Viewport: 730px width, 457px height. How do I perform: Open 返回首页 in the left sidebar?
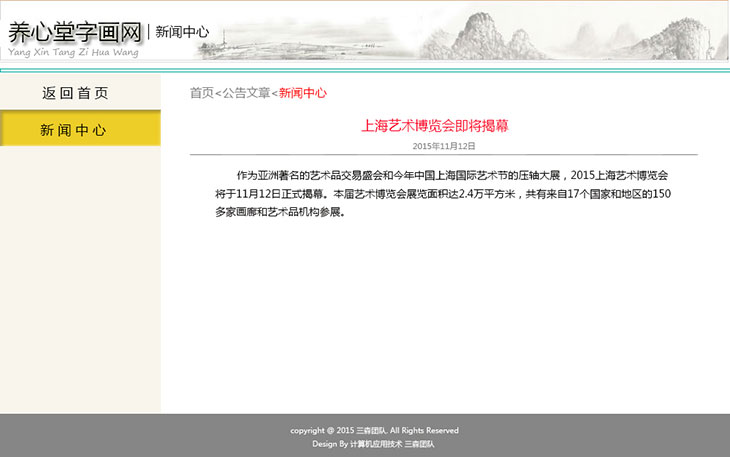[x=76, y=93]
